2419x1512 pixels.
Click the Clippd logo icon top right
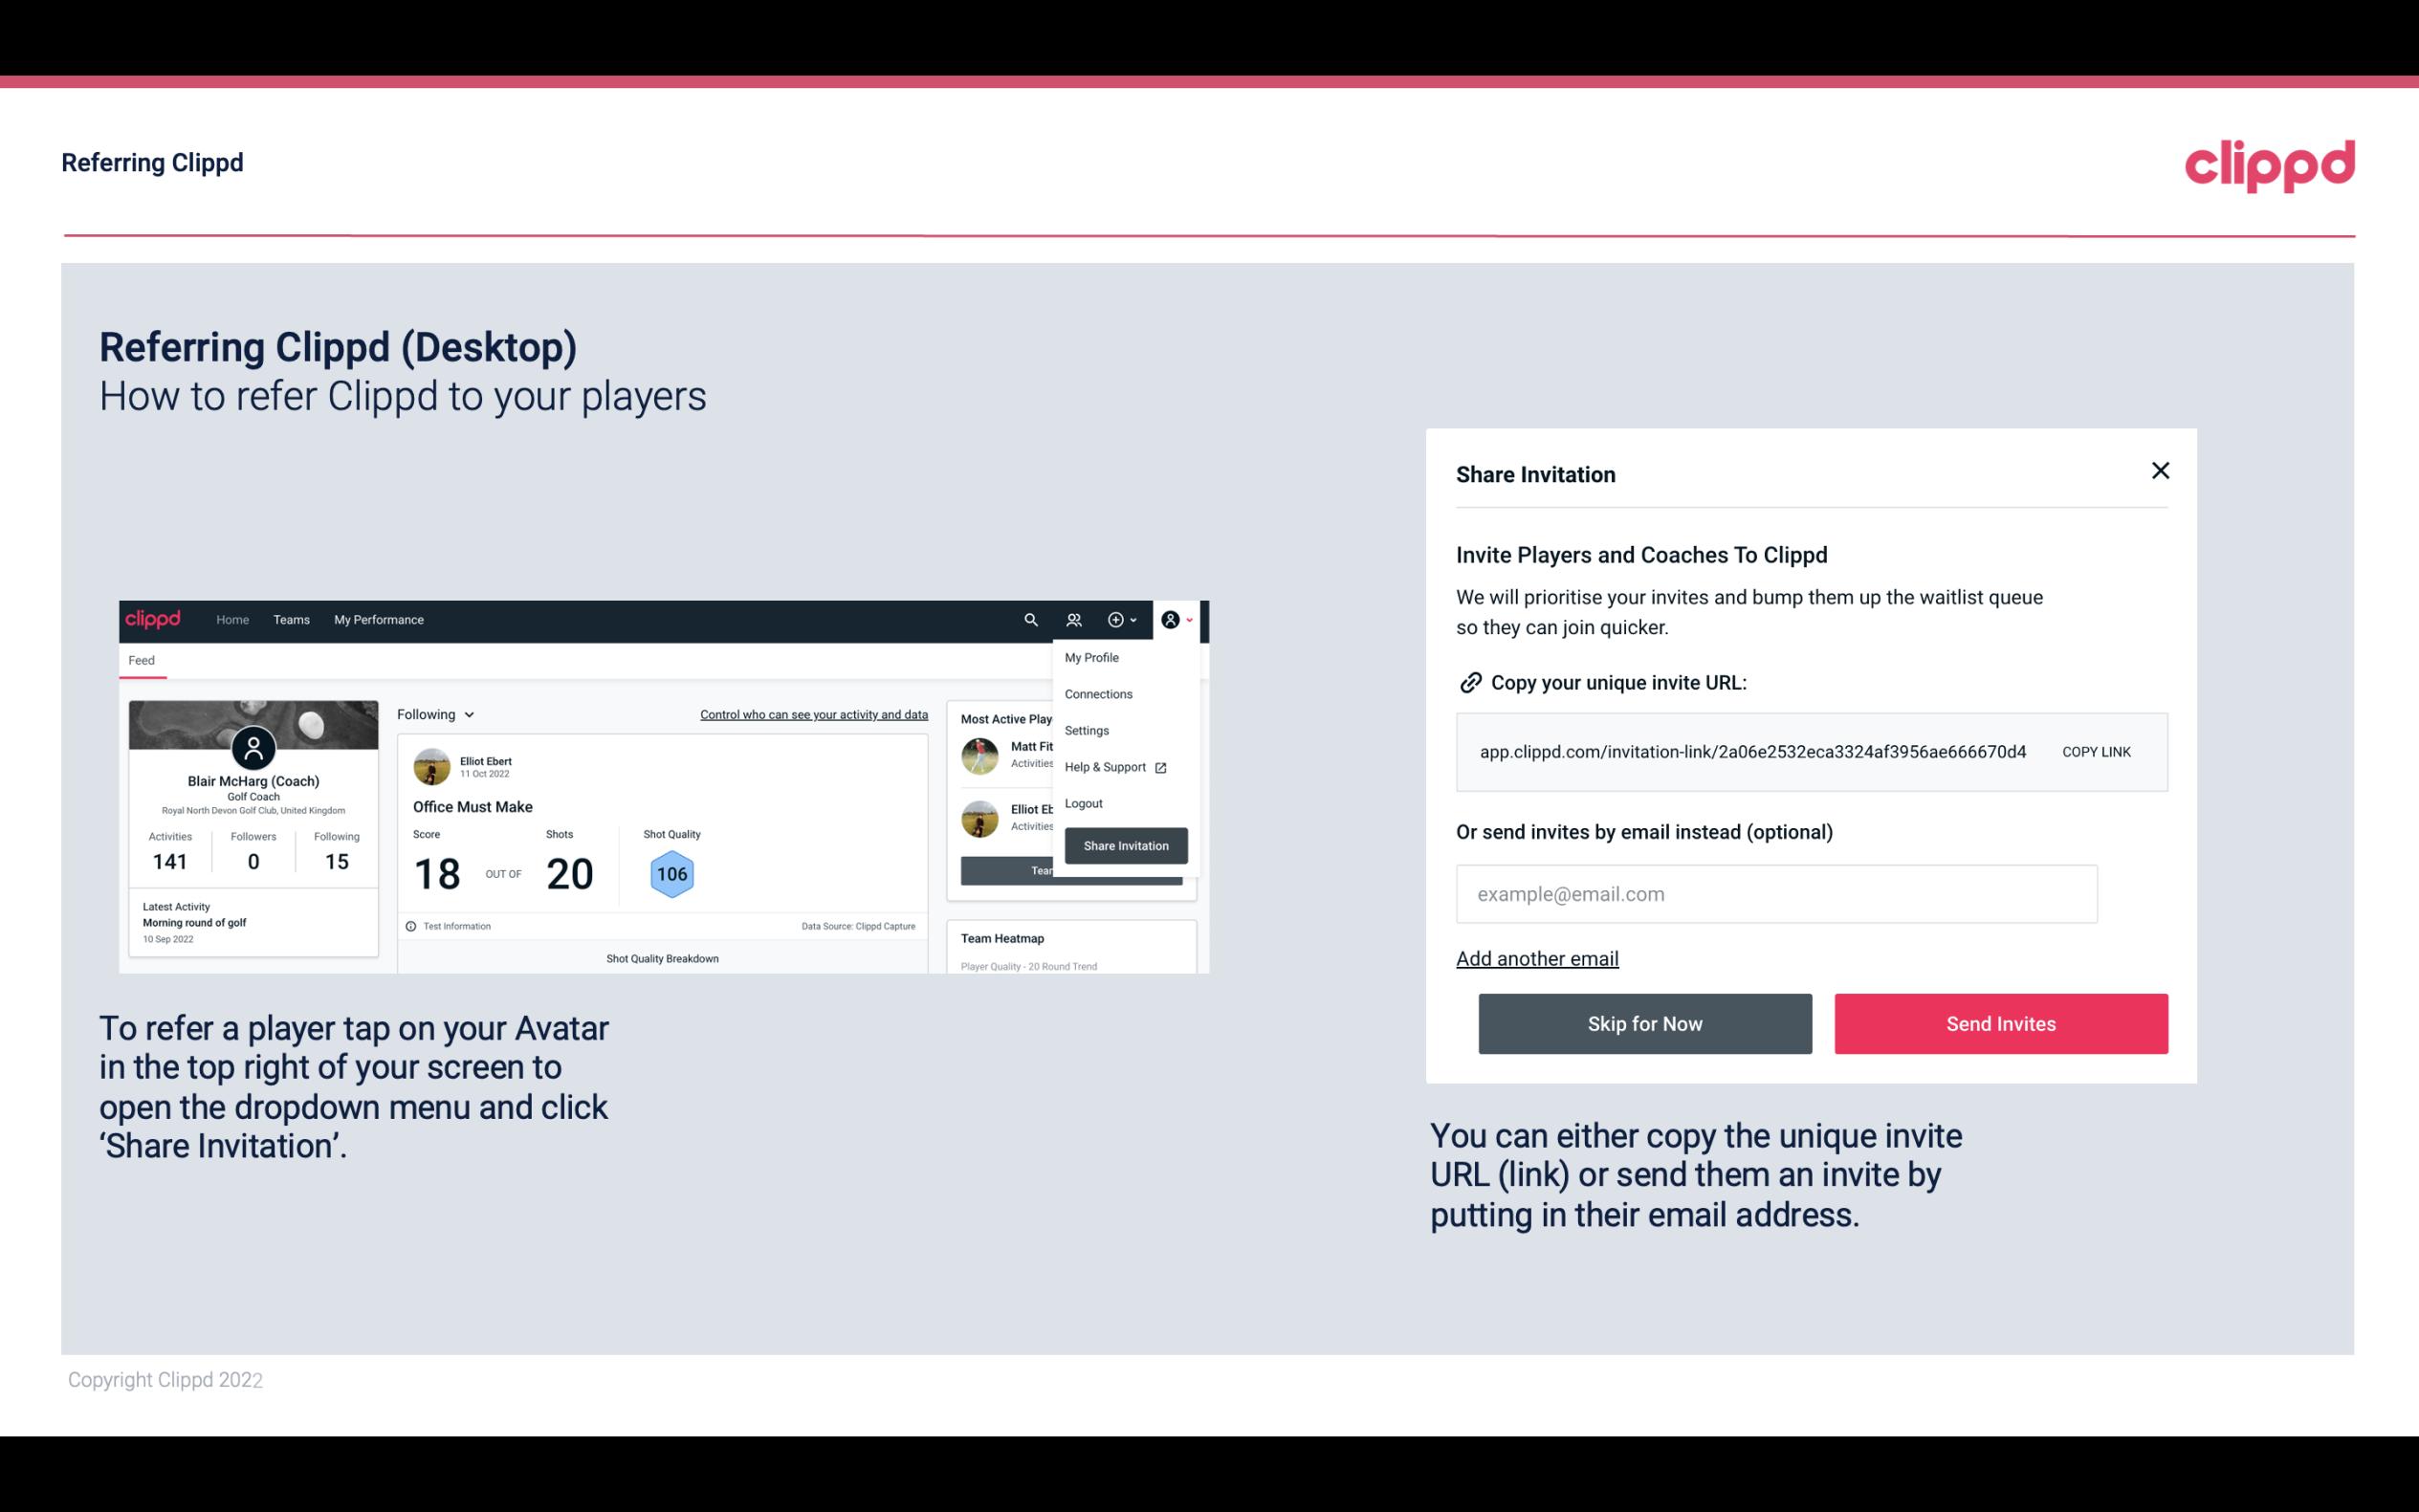[x=2271, y=165]
